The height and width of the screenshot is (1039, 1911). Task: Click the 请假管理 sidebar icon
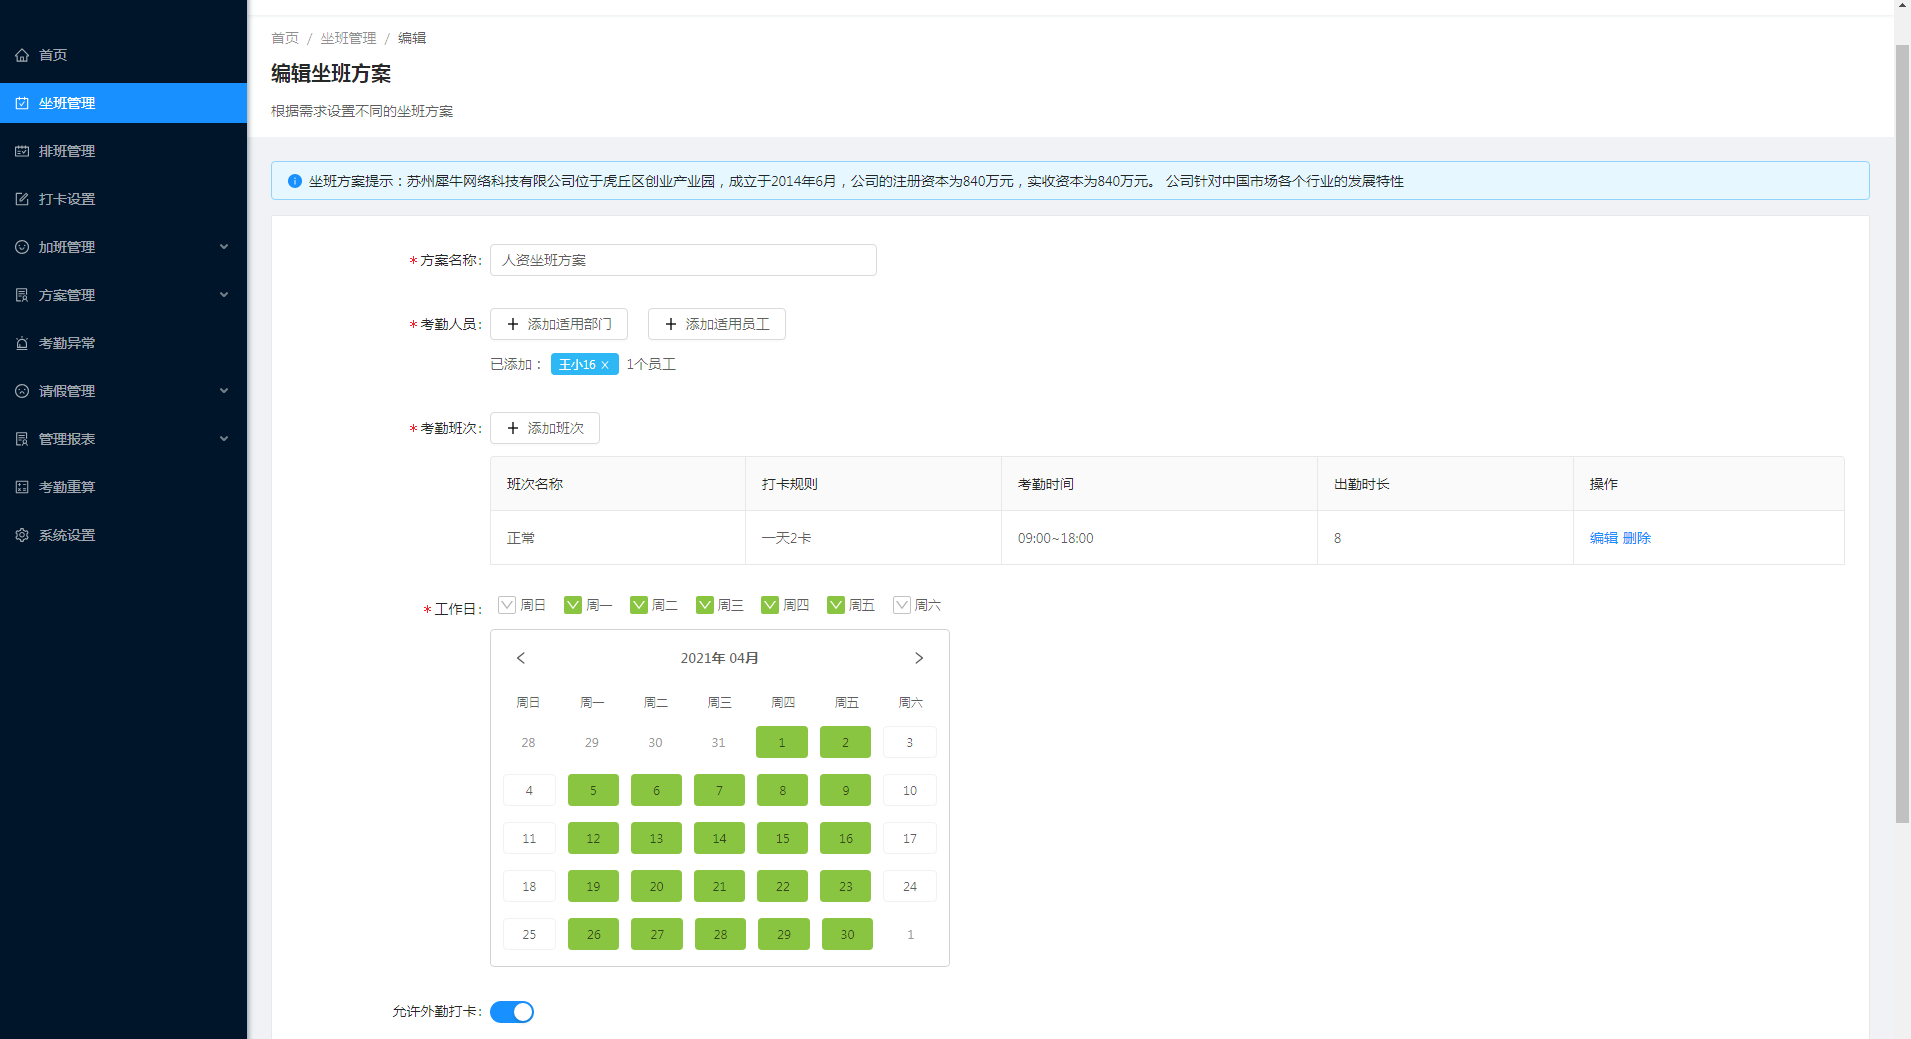22,391
